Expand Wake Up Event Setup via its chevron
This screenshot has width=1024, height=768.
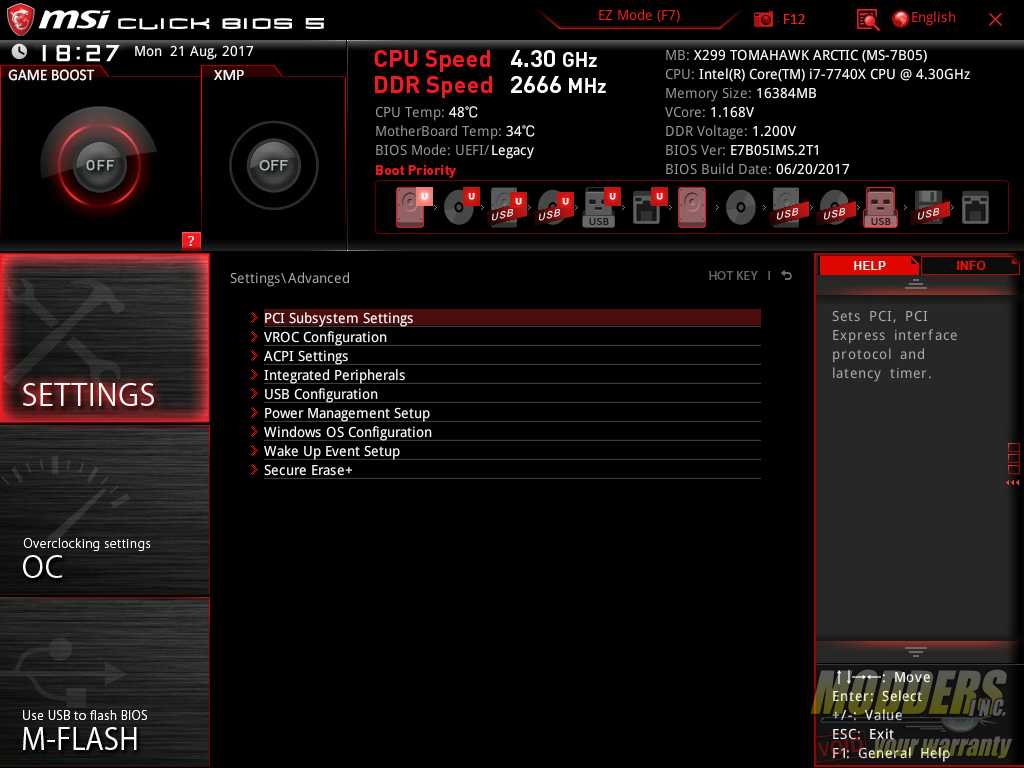click(x=254, y=451)
